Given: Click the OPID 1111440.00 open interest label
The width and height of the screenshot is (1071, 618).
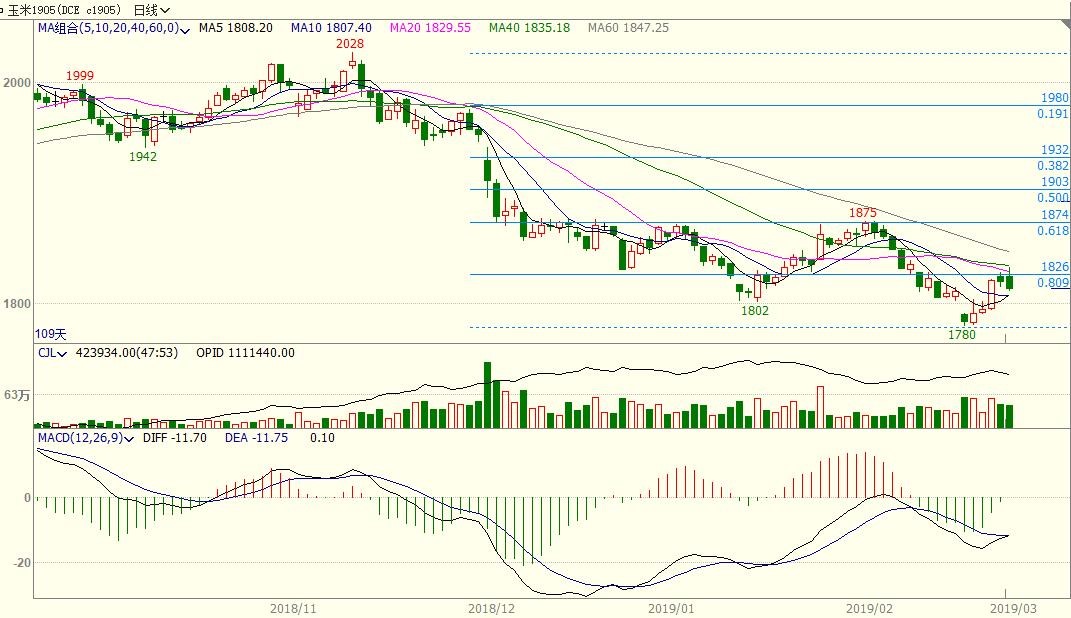Looking at the screenshot, I should coord(244,353).
